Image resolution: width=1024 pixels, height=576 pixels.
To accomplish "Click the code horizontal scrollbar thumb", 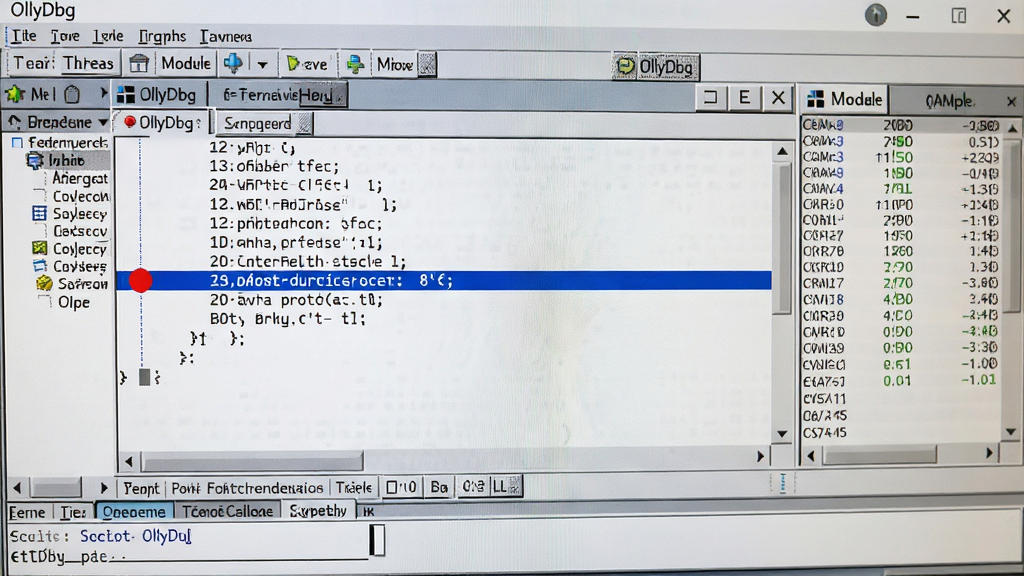I will 252,460.
